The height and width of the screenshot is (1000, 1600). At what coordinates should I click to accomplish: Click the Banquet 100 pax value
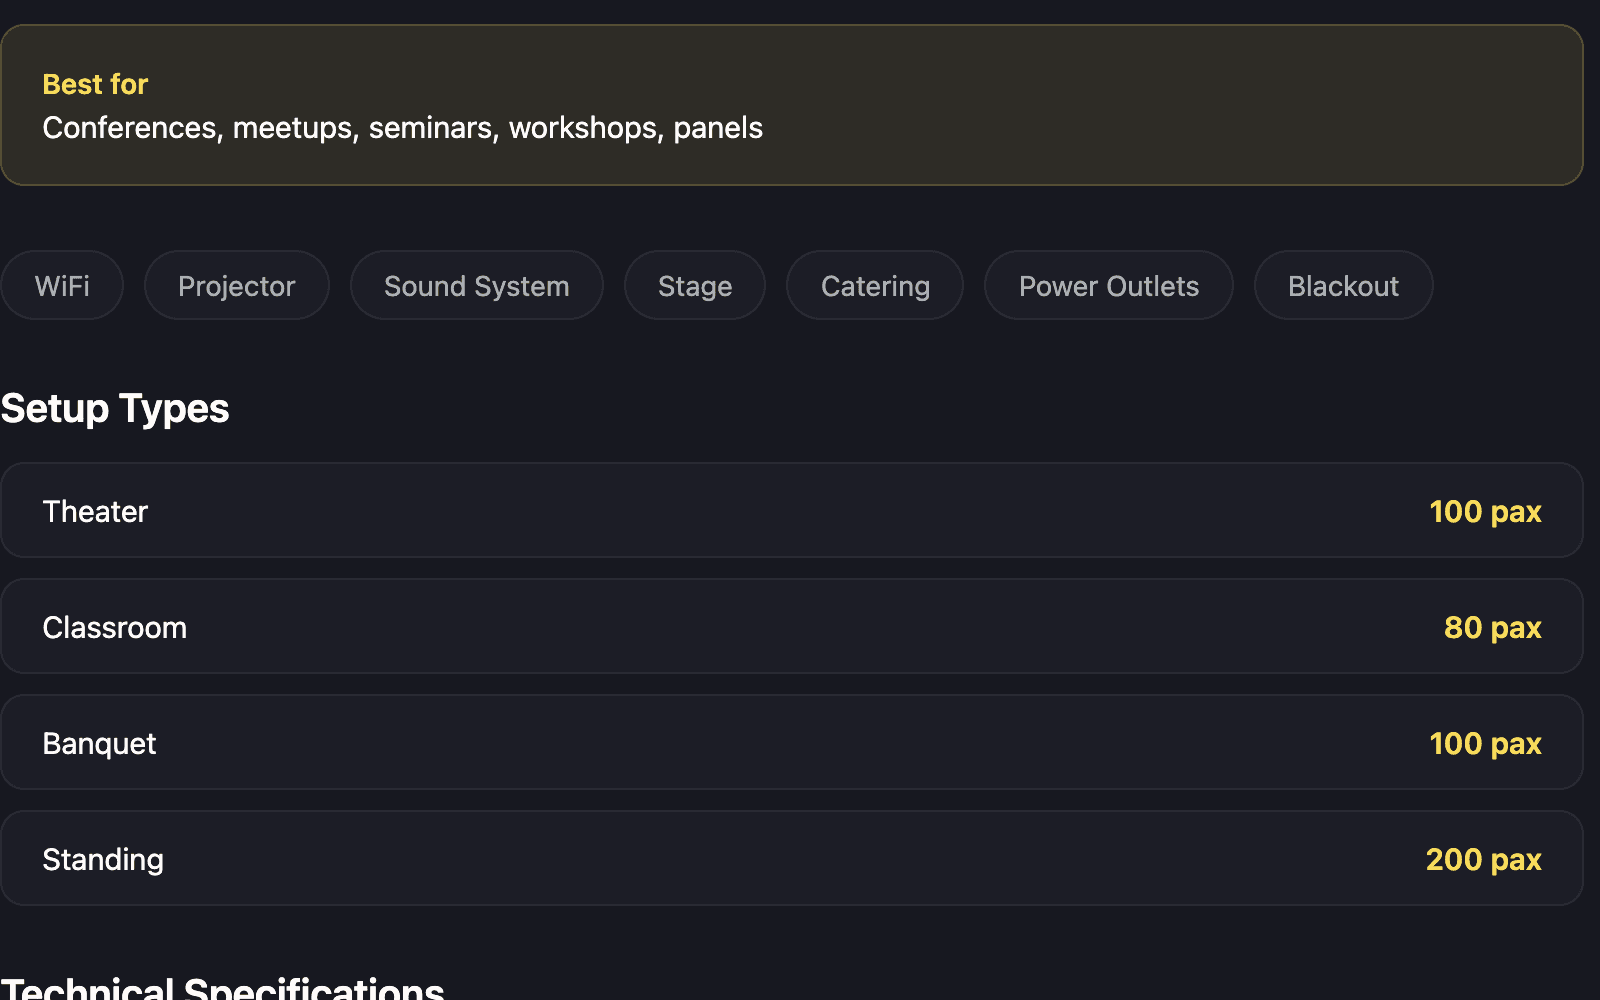coord(1486,744)
